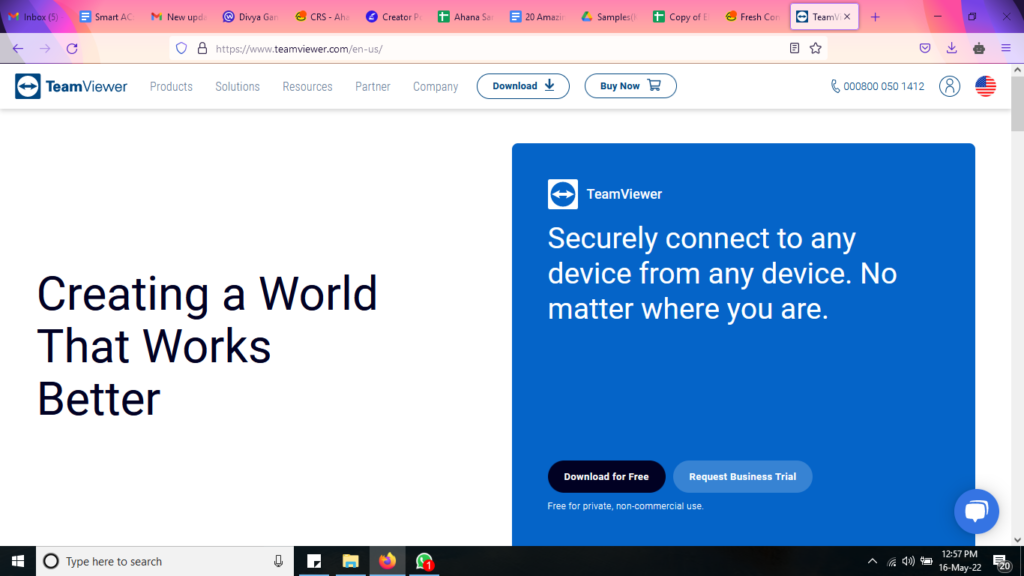Click the scrollbar down arrow
1024x576 pixels.
1017,540
